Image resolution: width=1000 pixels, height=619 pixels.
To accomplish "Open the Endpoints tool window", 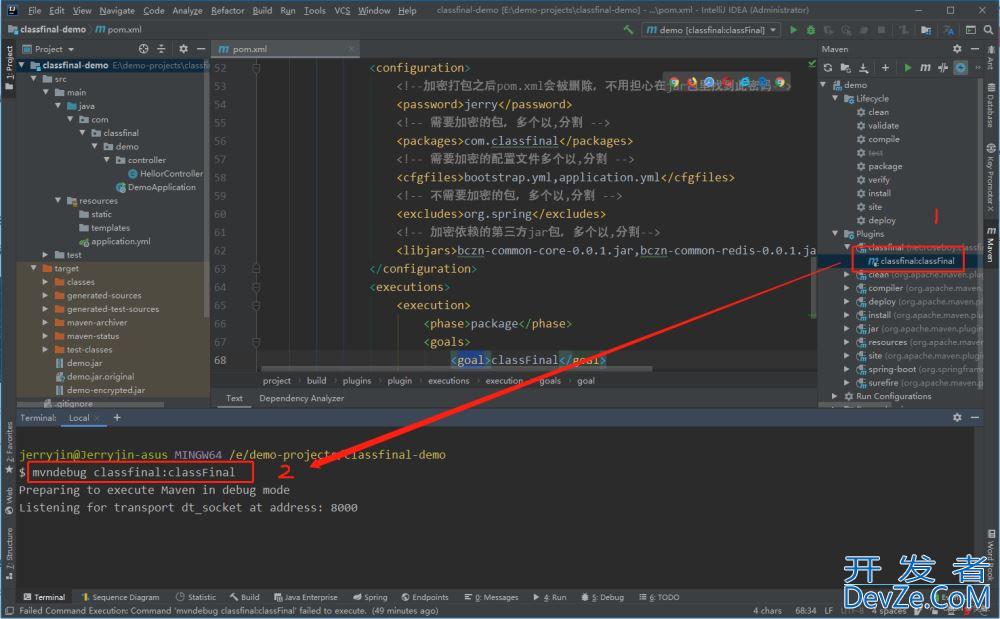I will 425,597.
